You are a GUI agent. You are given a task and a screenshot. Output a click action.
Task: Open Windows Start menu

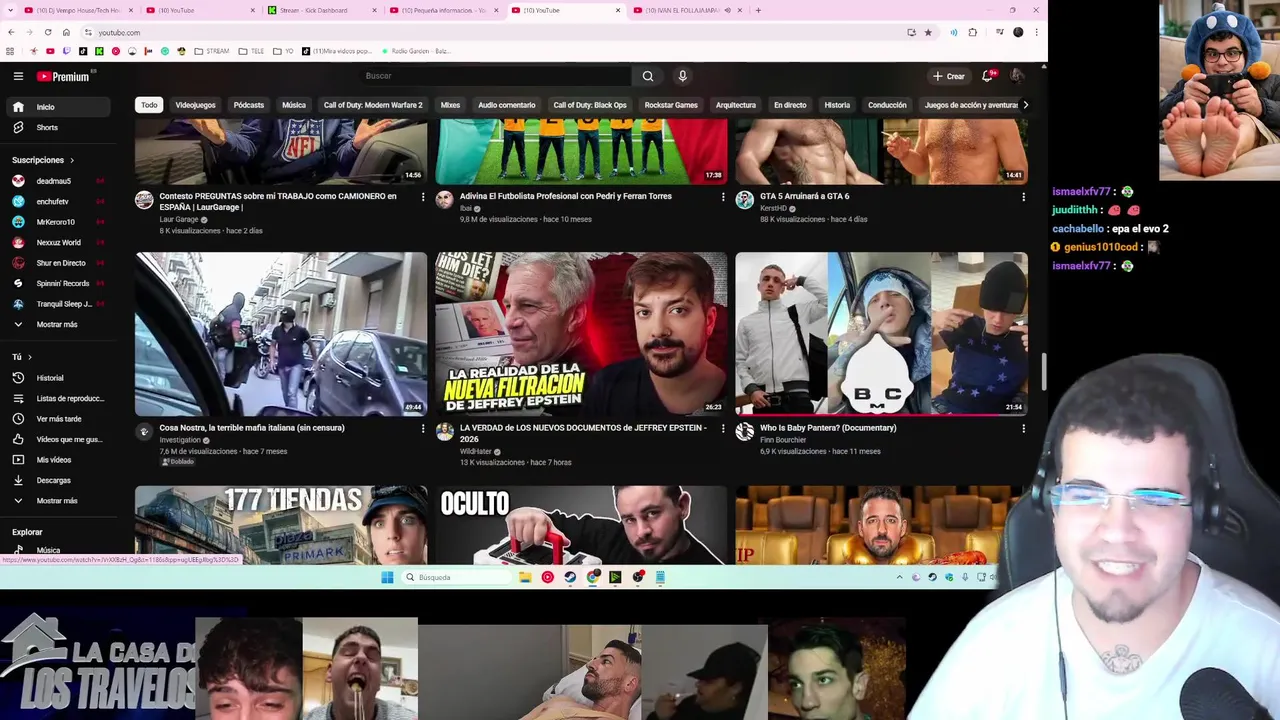[387, 577]
